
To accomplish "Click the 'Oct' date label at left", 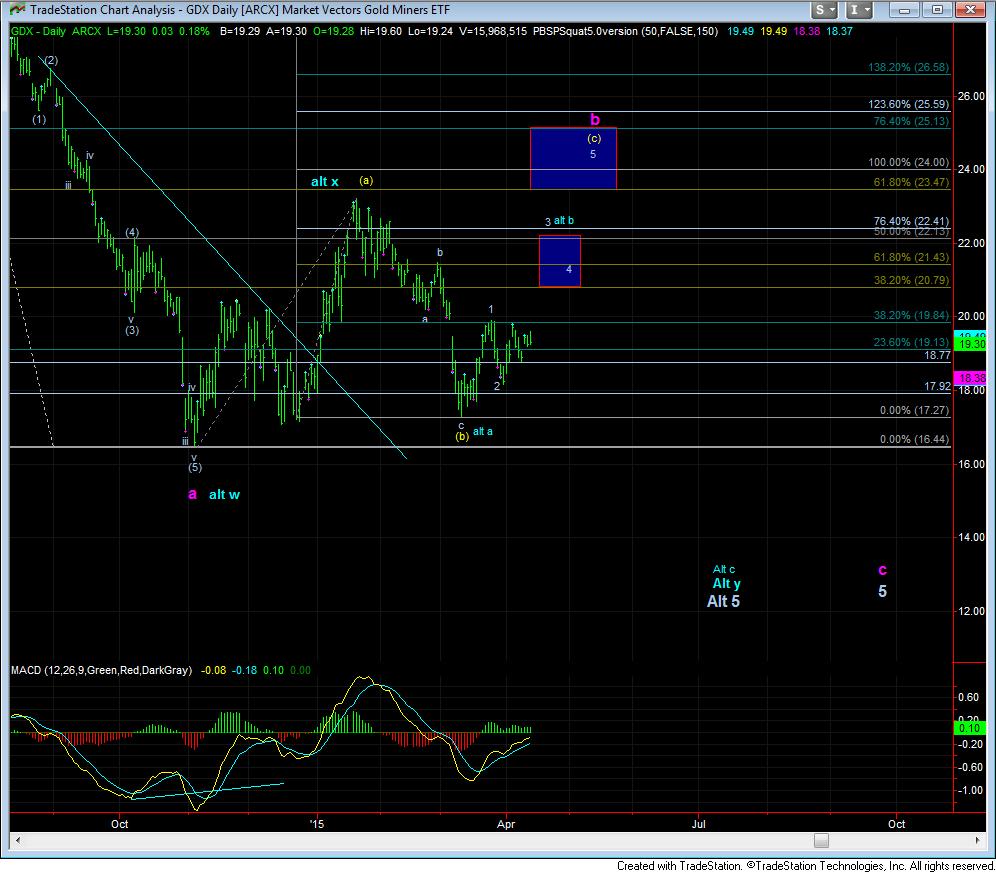I will pyautogui.click(x=119, y=824).
